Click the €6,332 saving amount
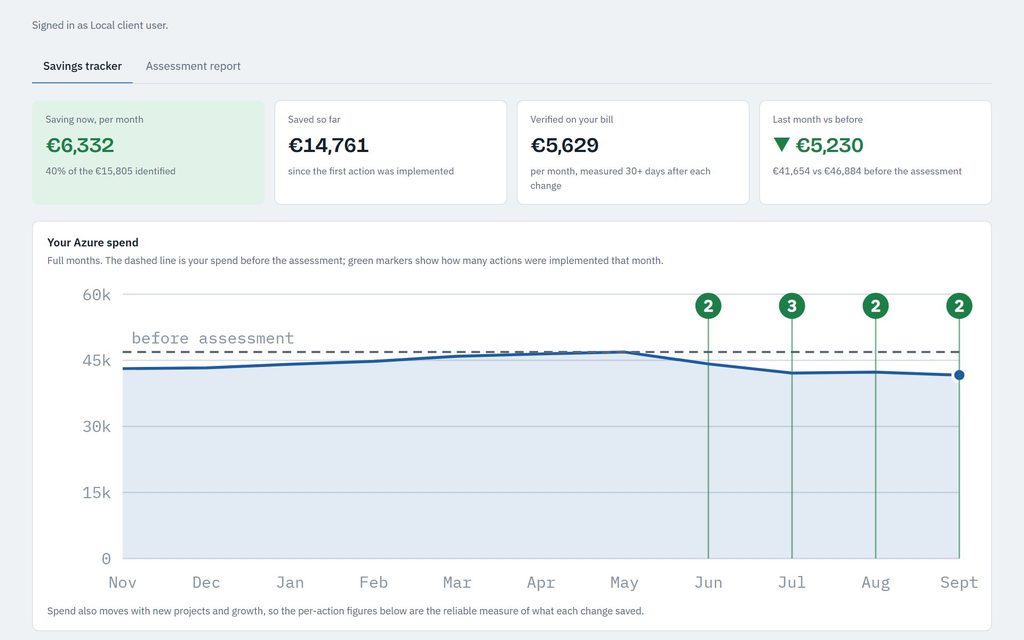This screenshot has height=640, width=1024. pos(80,145)
